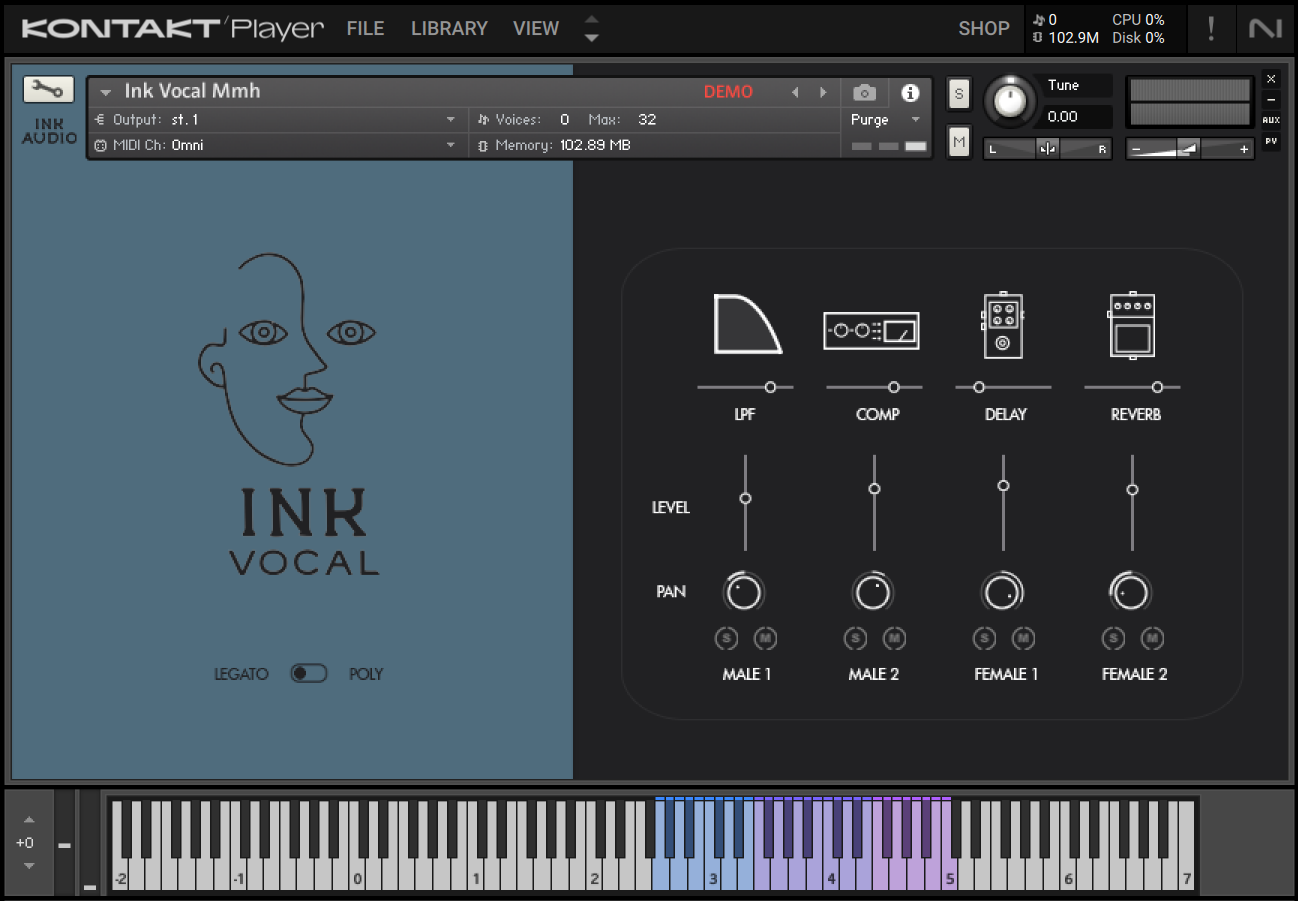Open the Purge dropdown menu
The height and width of the screenshot is (901, 1298).
[886, 120]
